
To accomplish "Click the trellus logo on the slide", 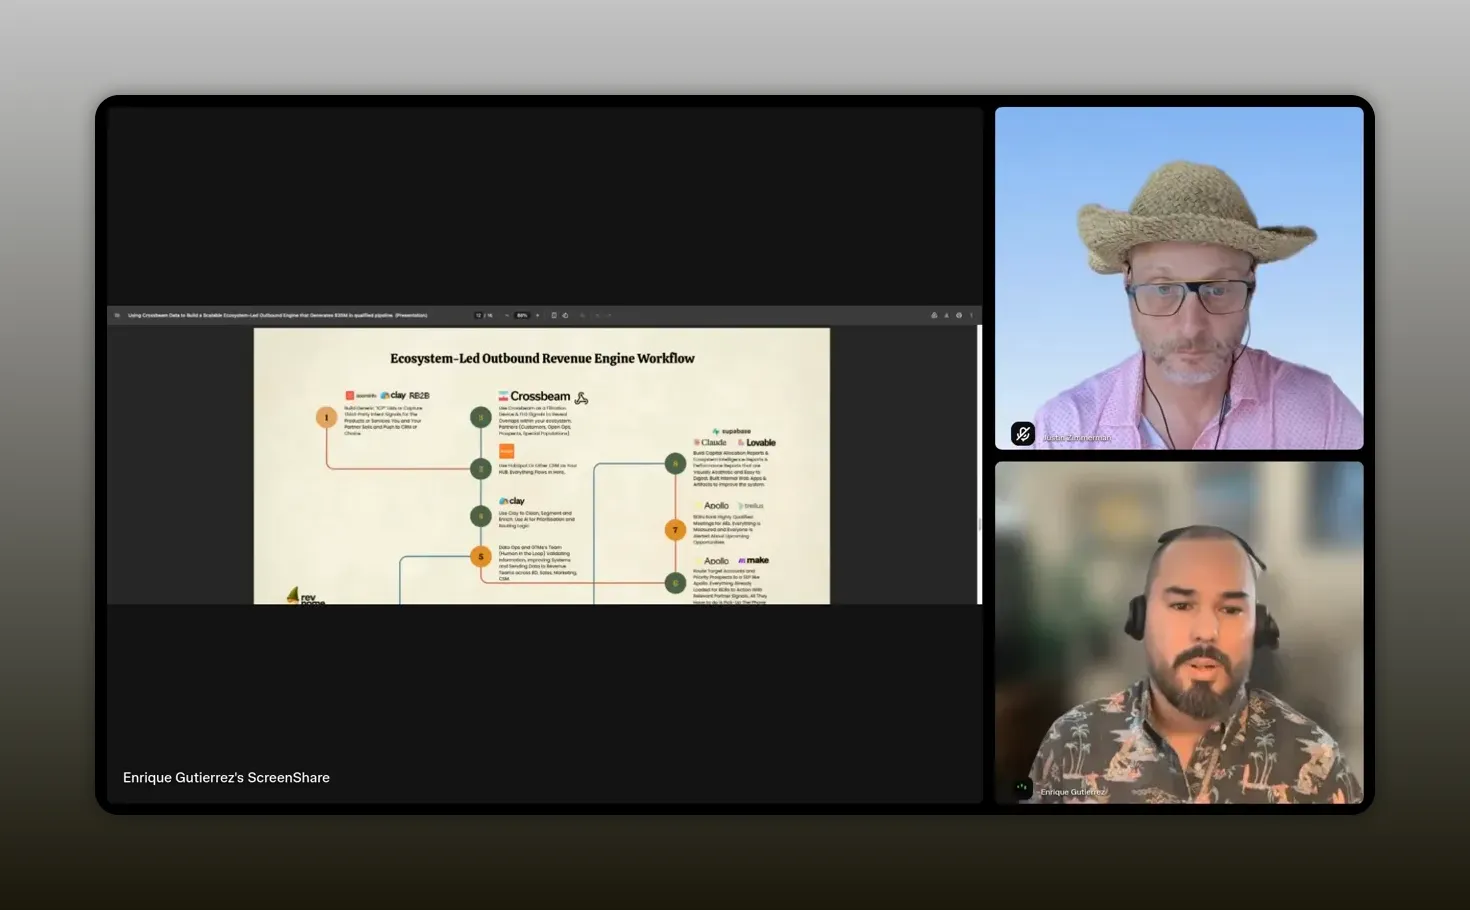I will [750, 506].
